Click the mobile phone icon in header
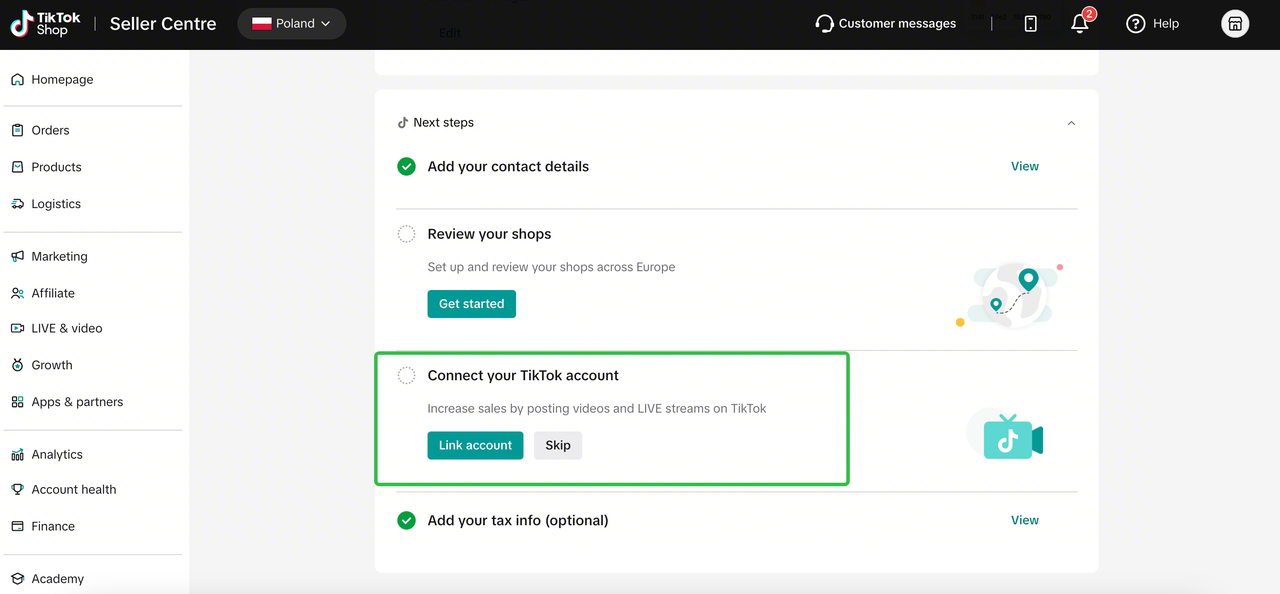 [x=1031, y=24]
